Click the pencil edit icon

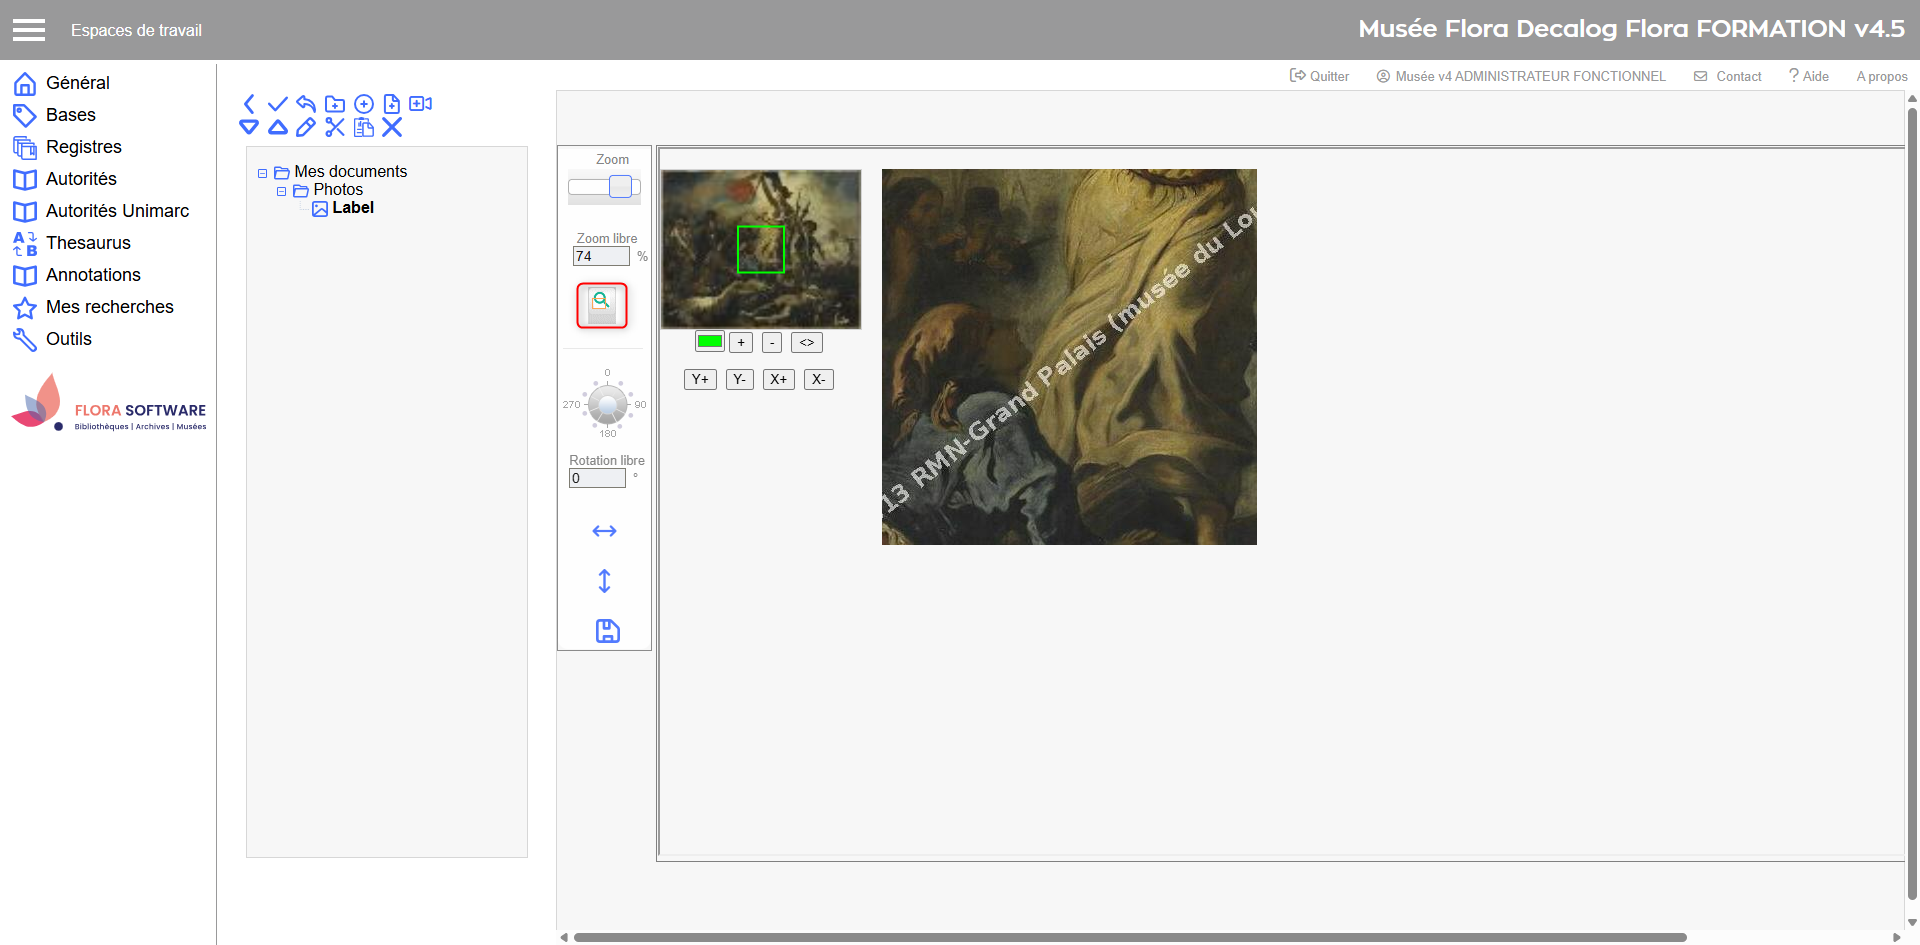click(306, 127)
